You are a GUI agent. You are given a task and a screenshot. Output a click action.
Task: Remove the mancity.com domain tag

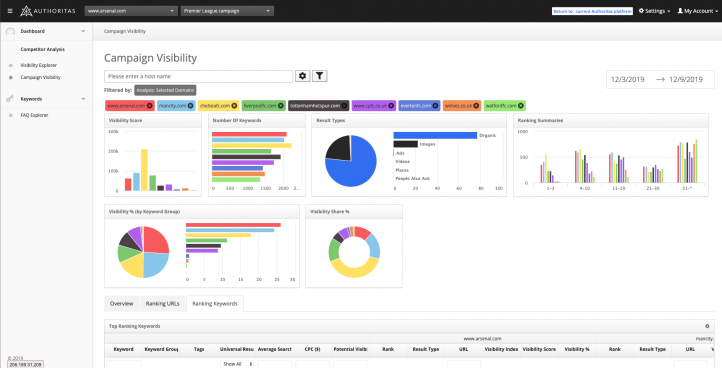coord(190,106)
